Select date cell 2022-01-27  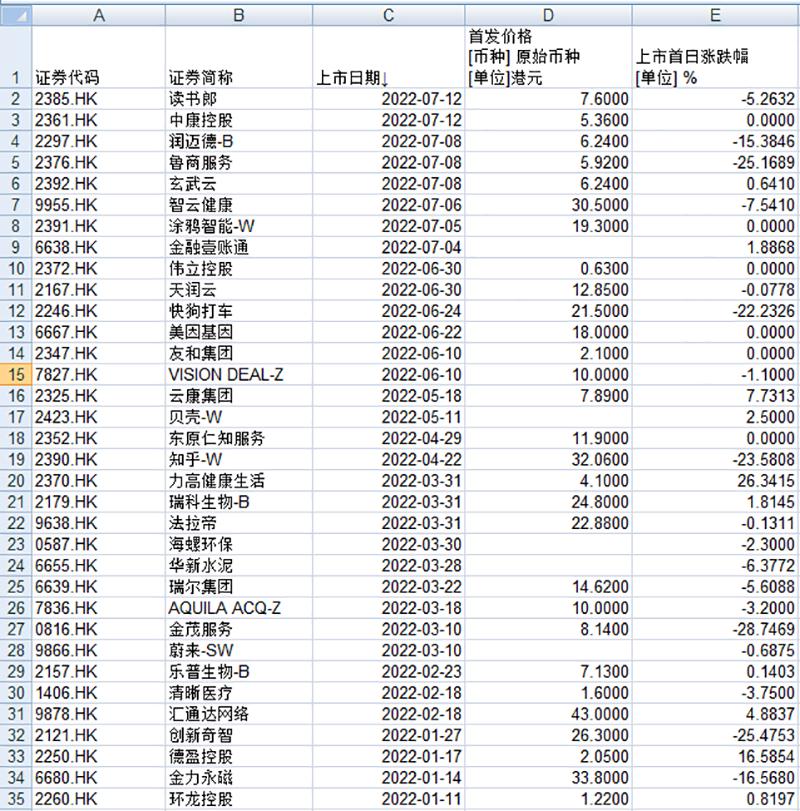pyautogui.click(x=389, y=735)
